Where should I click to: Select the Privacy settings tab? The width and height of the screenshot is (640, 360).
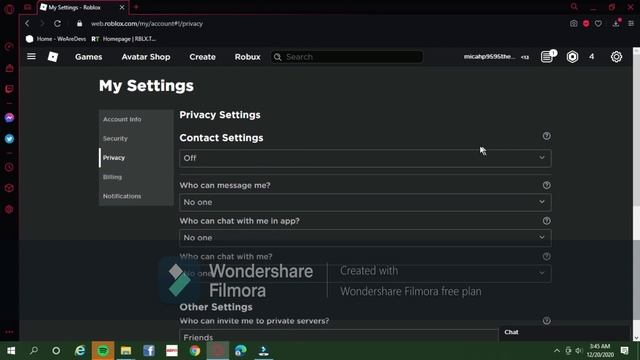(114, 158)
